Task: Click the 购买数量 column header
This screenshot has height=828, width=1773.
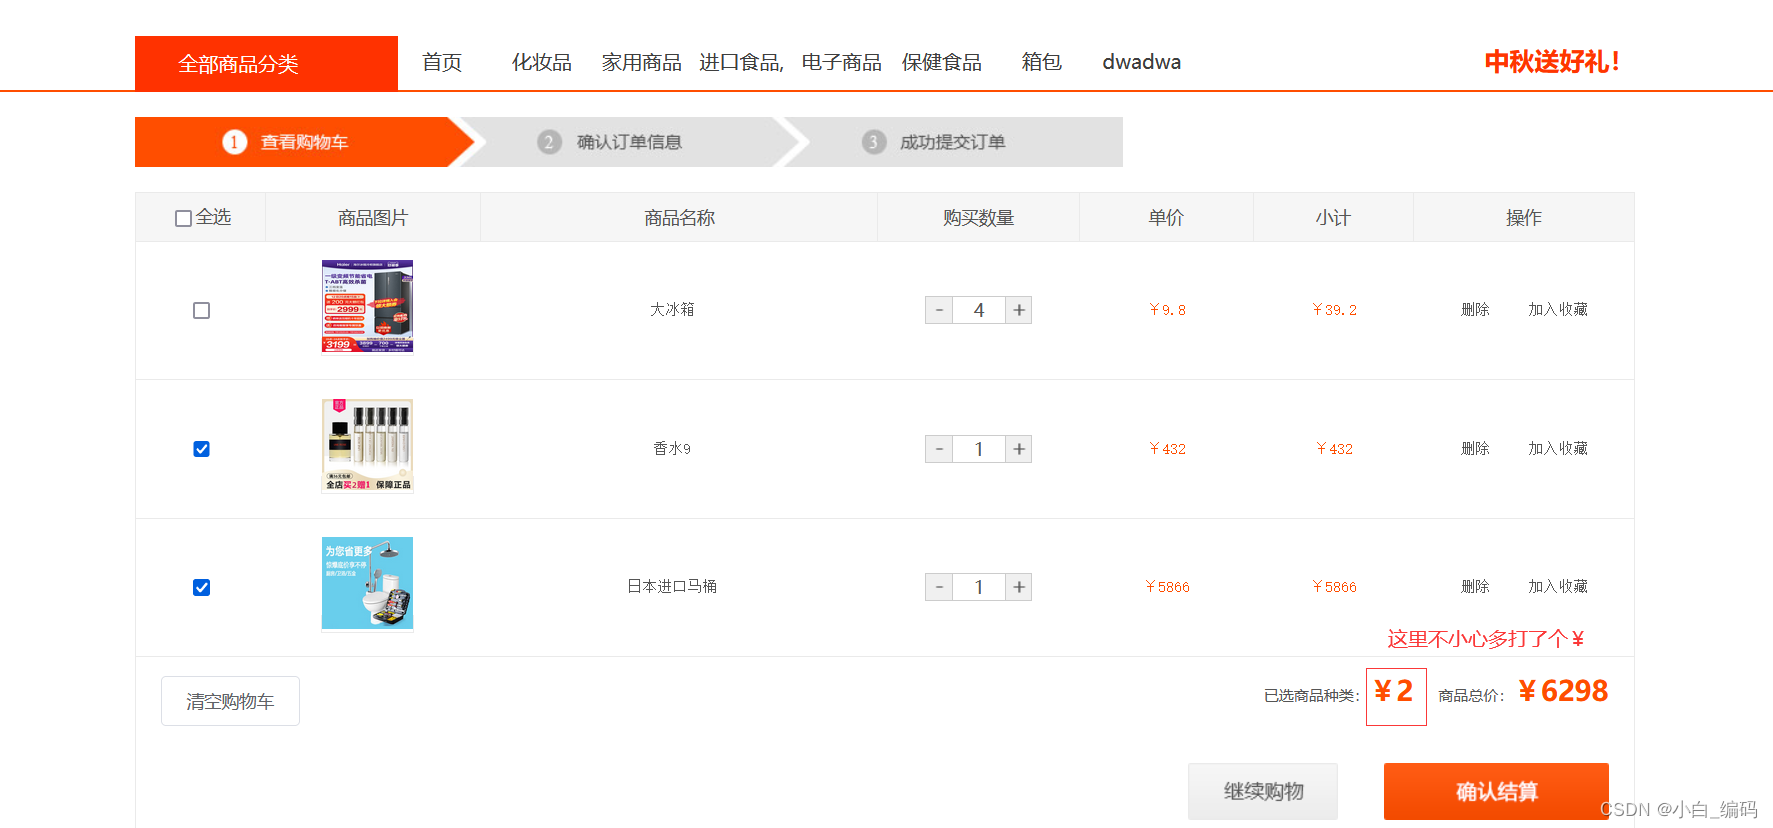Action: pyautogui.click(x=979, y=218)
